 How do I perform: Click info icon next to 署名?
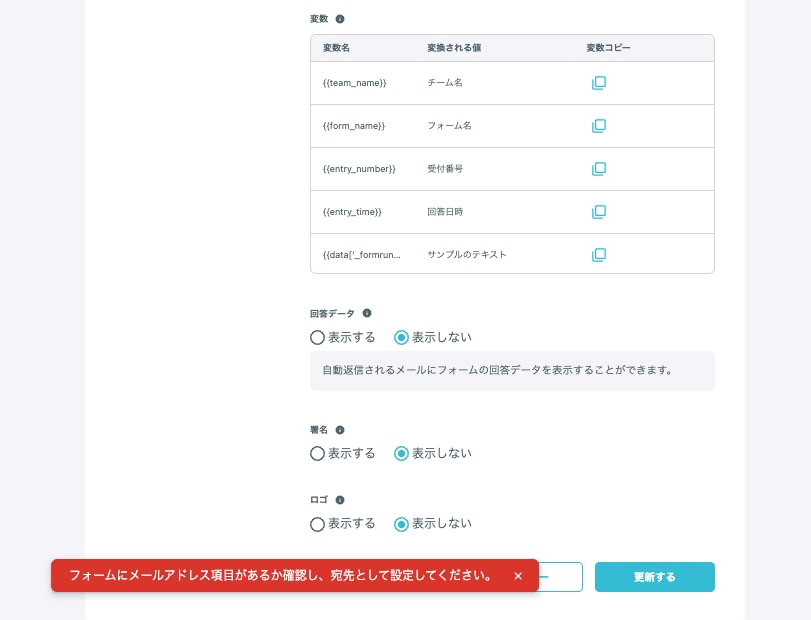coord(340,430)
